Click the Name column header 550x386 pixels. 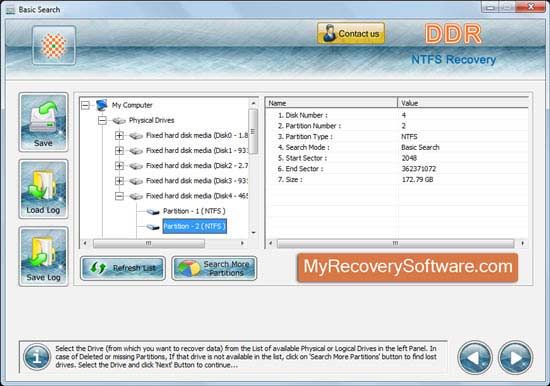(331, 103)
